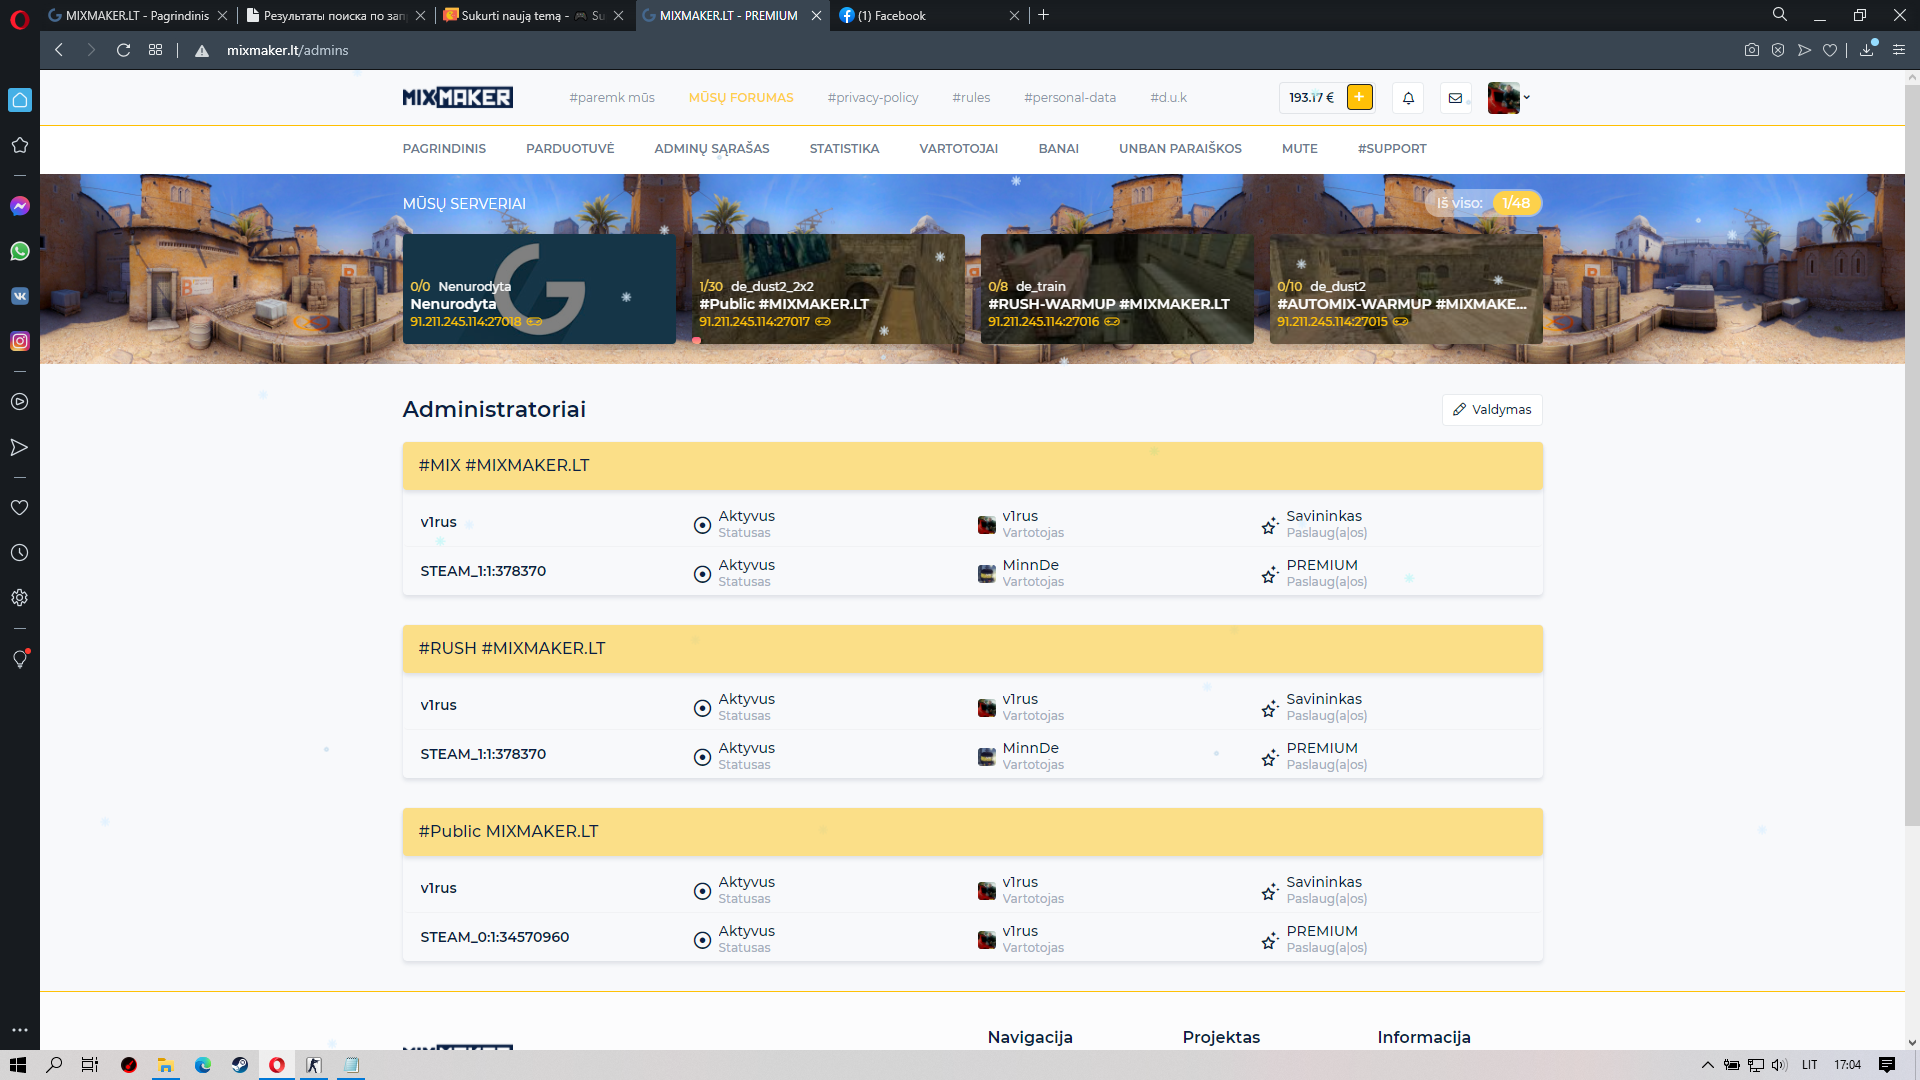
Task: Show hidden system tray icons
Action: click(x=1708, y=1065)
